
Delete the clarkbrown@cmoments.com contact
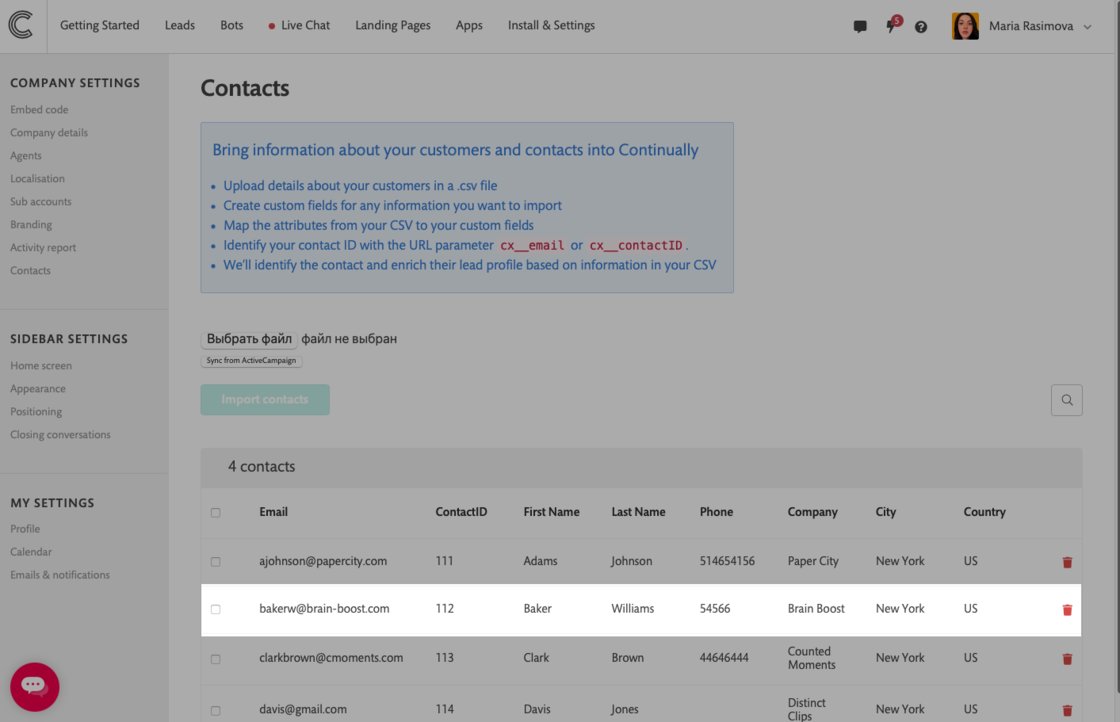(x=1067, y=658)
